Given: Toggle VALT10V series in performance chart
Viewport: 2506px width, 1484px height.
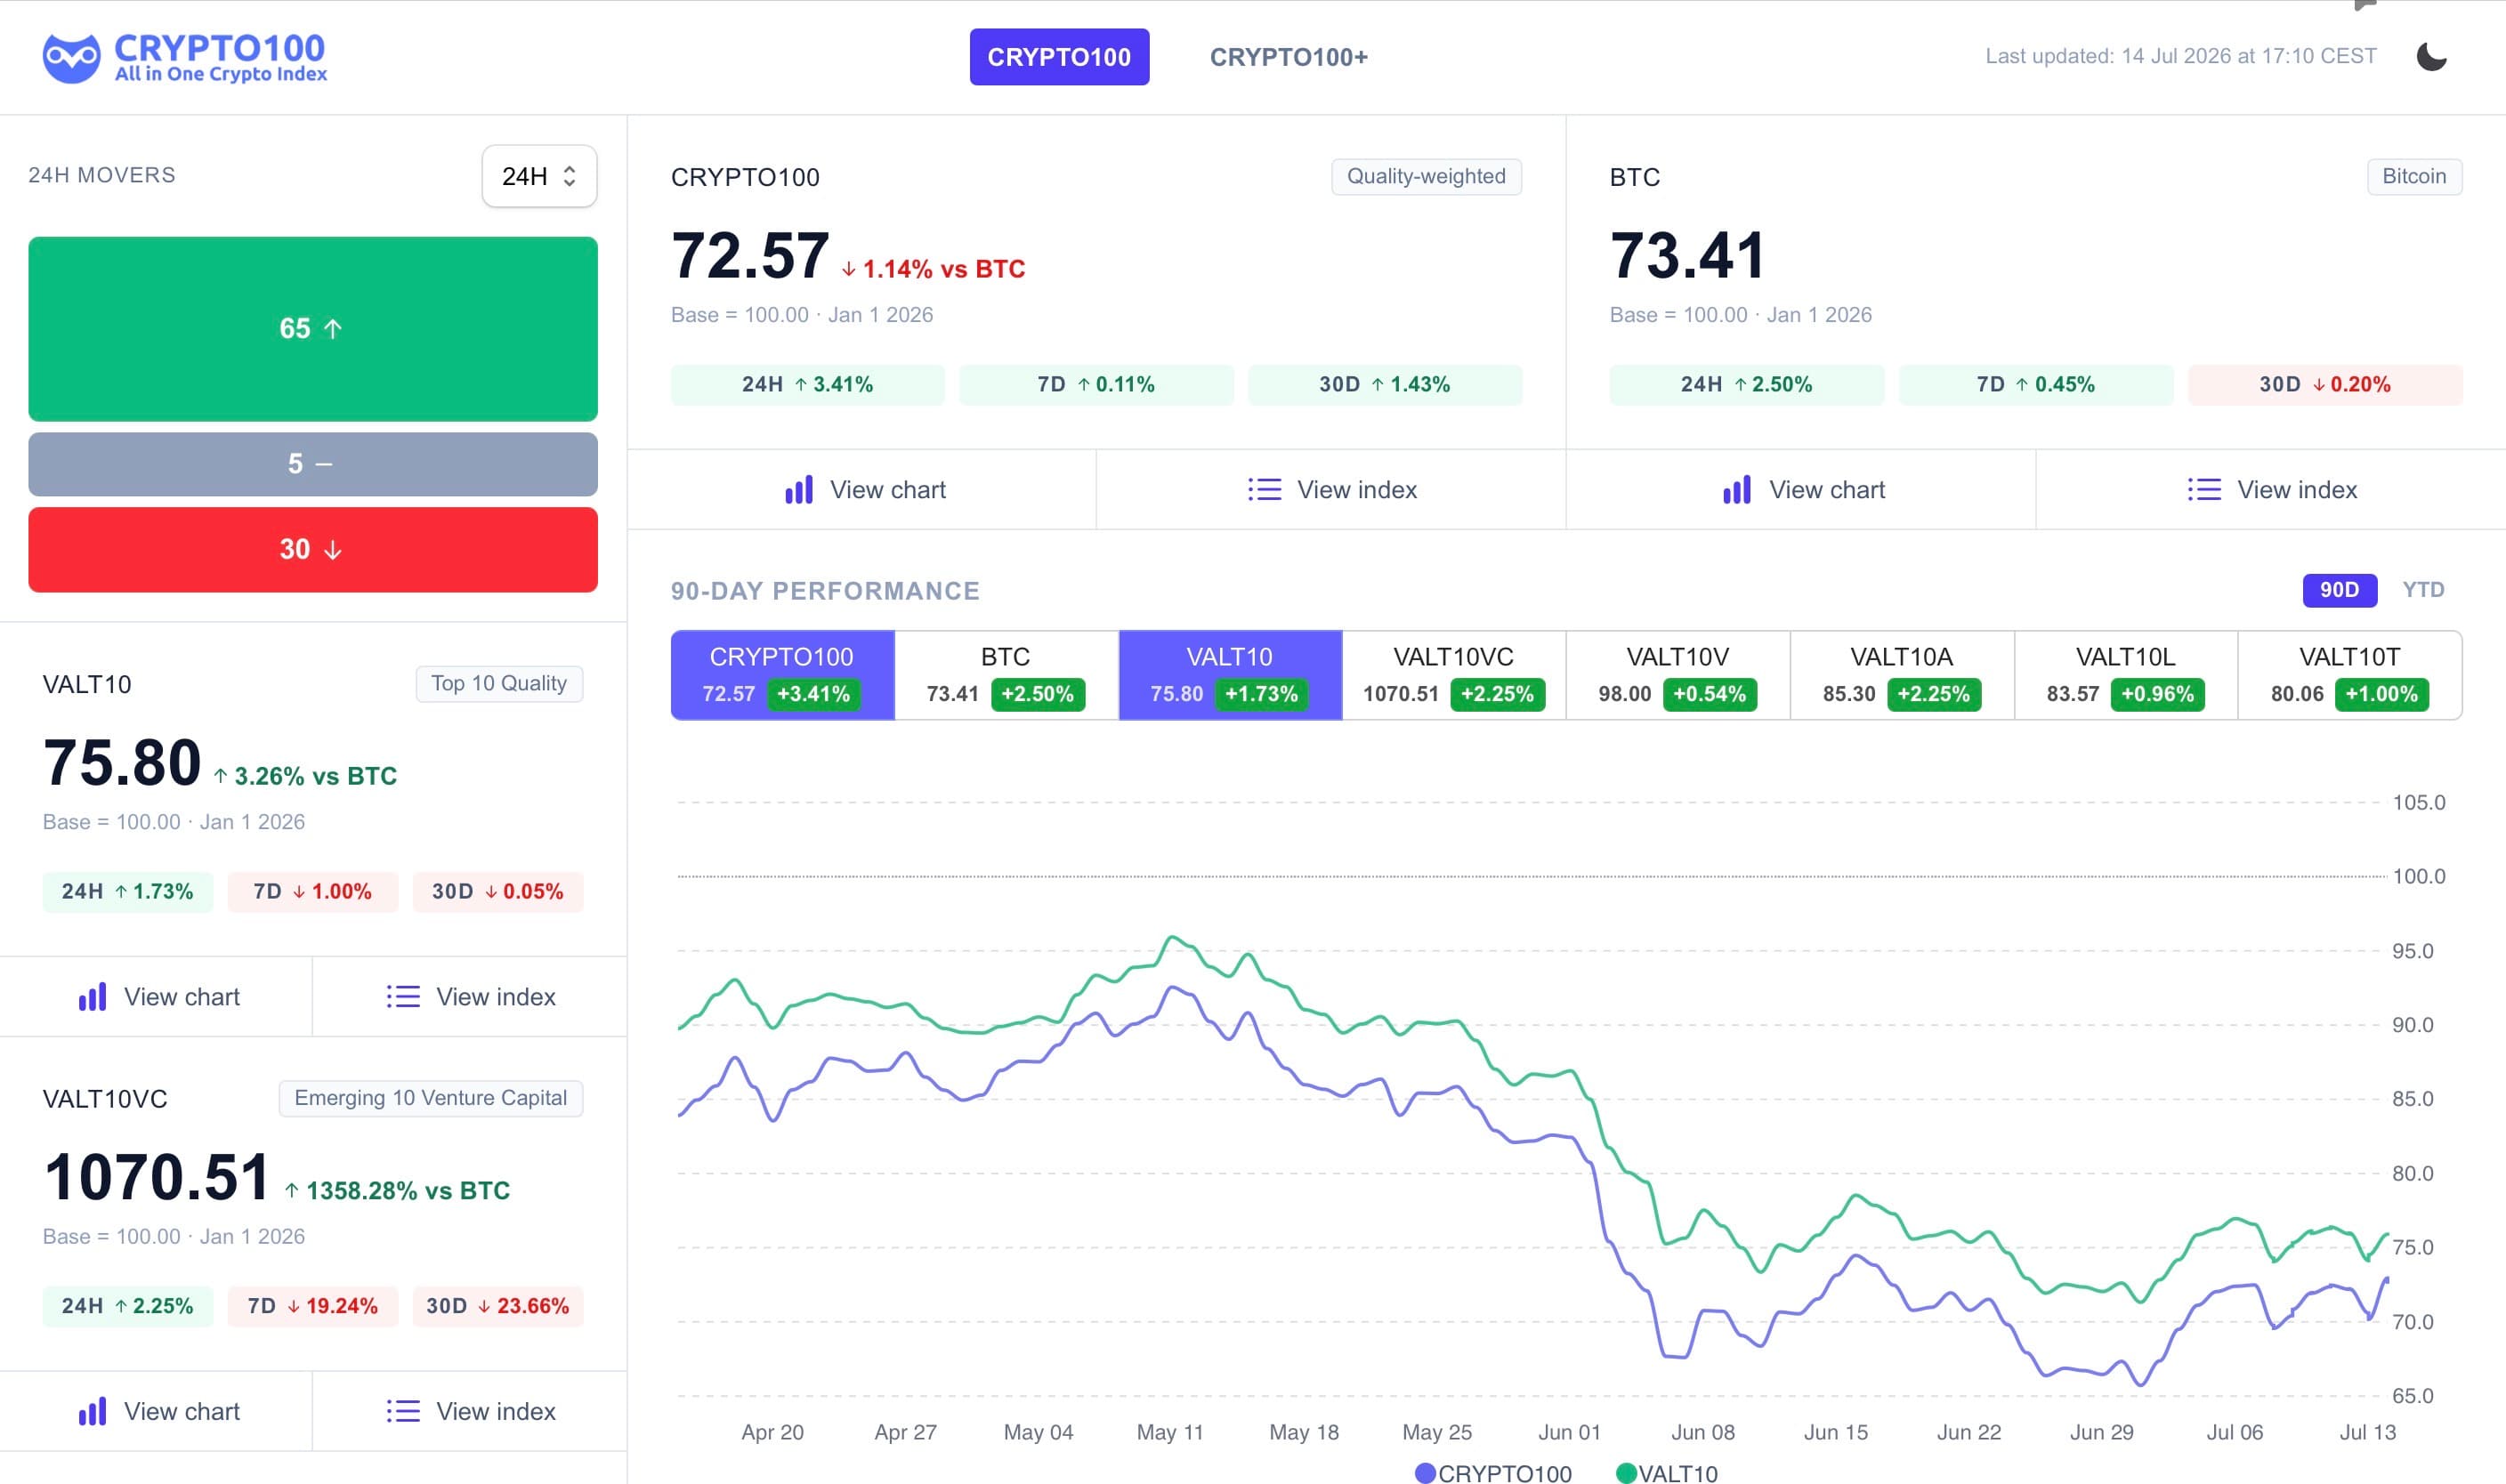Looking at the screenshot, I should point(1678,675).
